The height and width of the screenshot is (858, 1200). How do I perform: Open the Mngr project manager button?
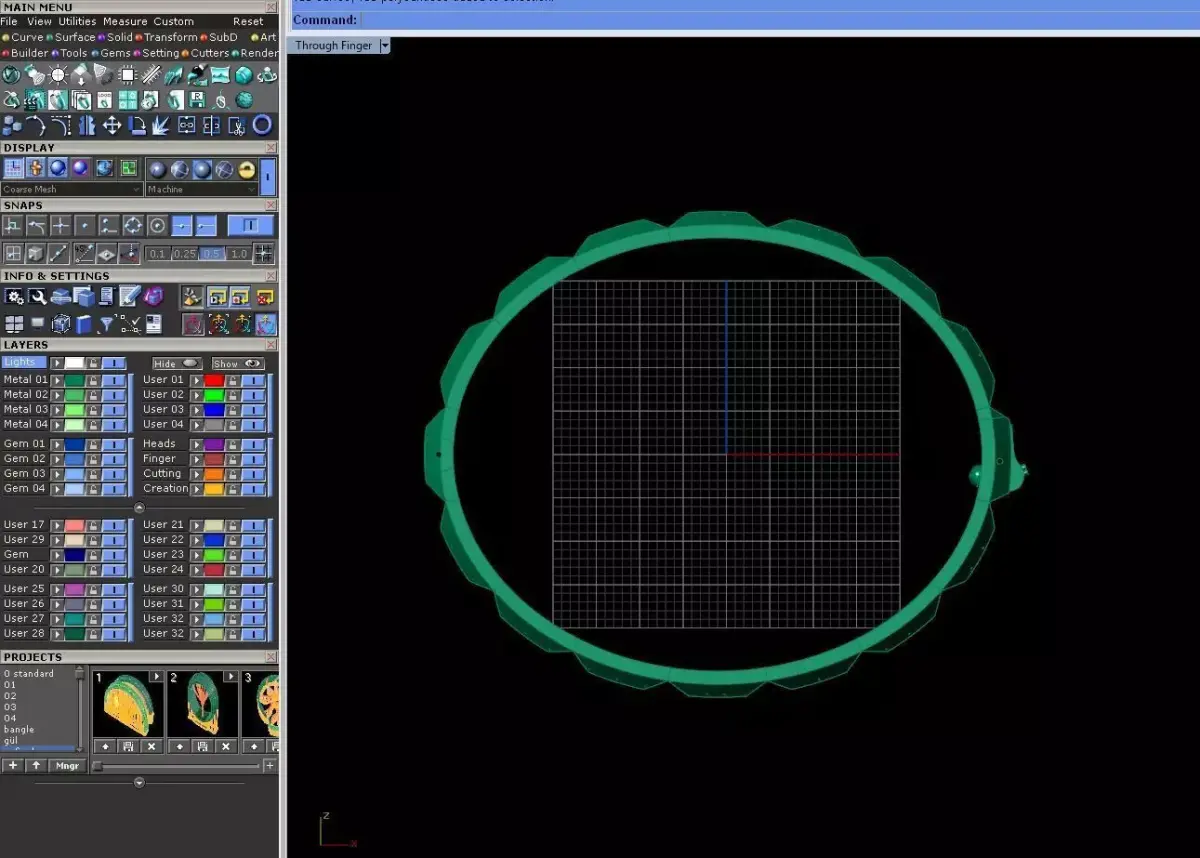pos(67,766)
